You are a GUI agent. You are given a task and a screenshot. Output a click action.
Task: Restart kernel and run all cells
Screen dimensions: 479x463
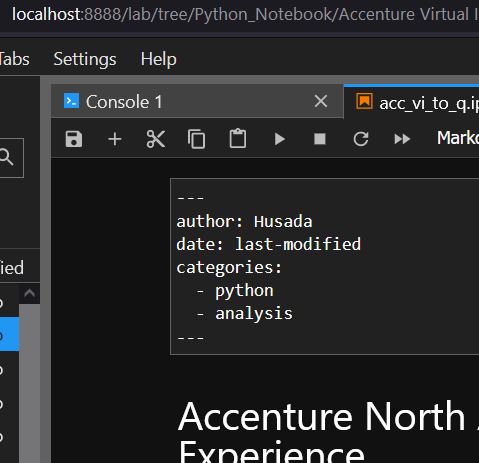point(402,139)
